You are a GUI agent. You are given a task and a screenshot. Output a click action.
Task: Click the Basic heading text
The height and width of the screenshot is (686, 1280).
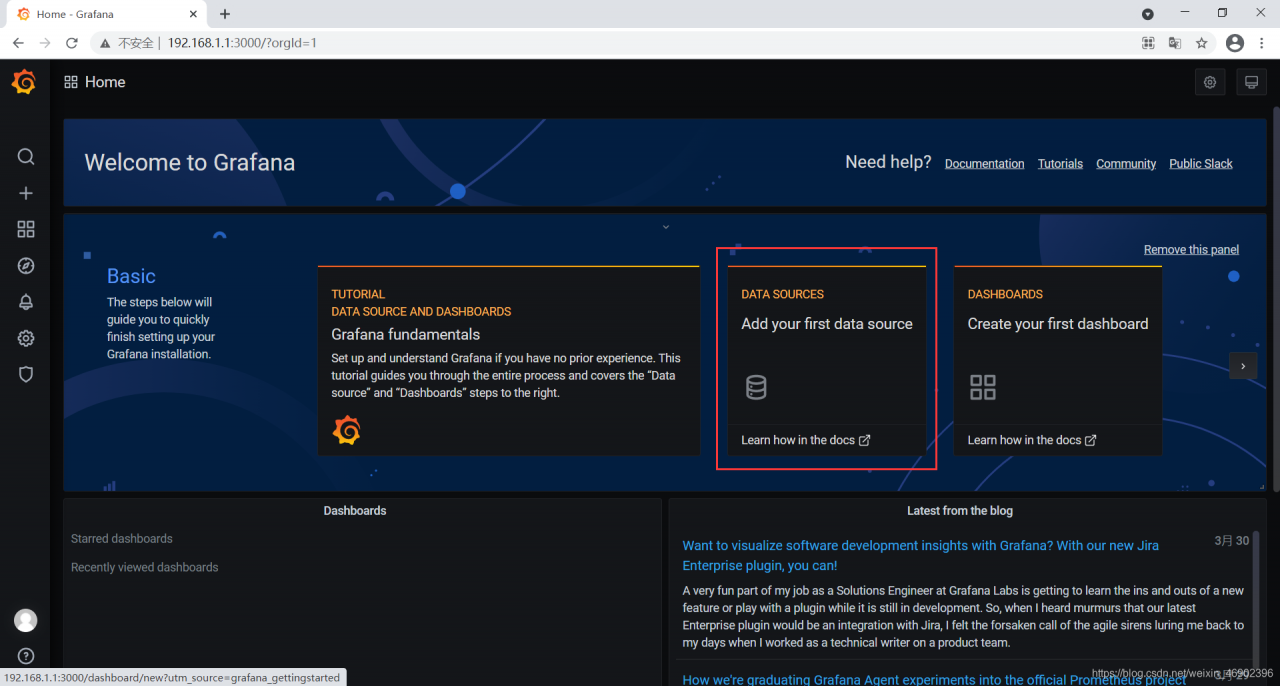pyautogui.click(x=131, y=276)
